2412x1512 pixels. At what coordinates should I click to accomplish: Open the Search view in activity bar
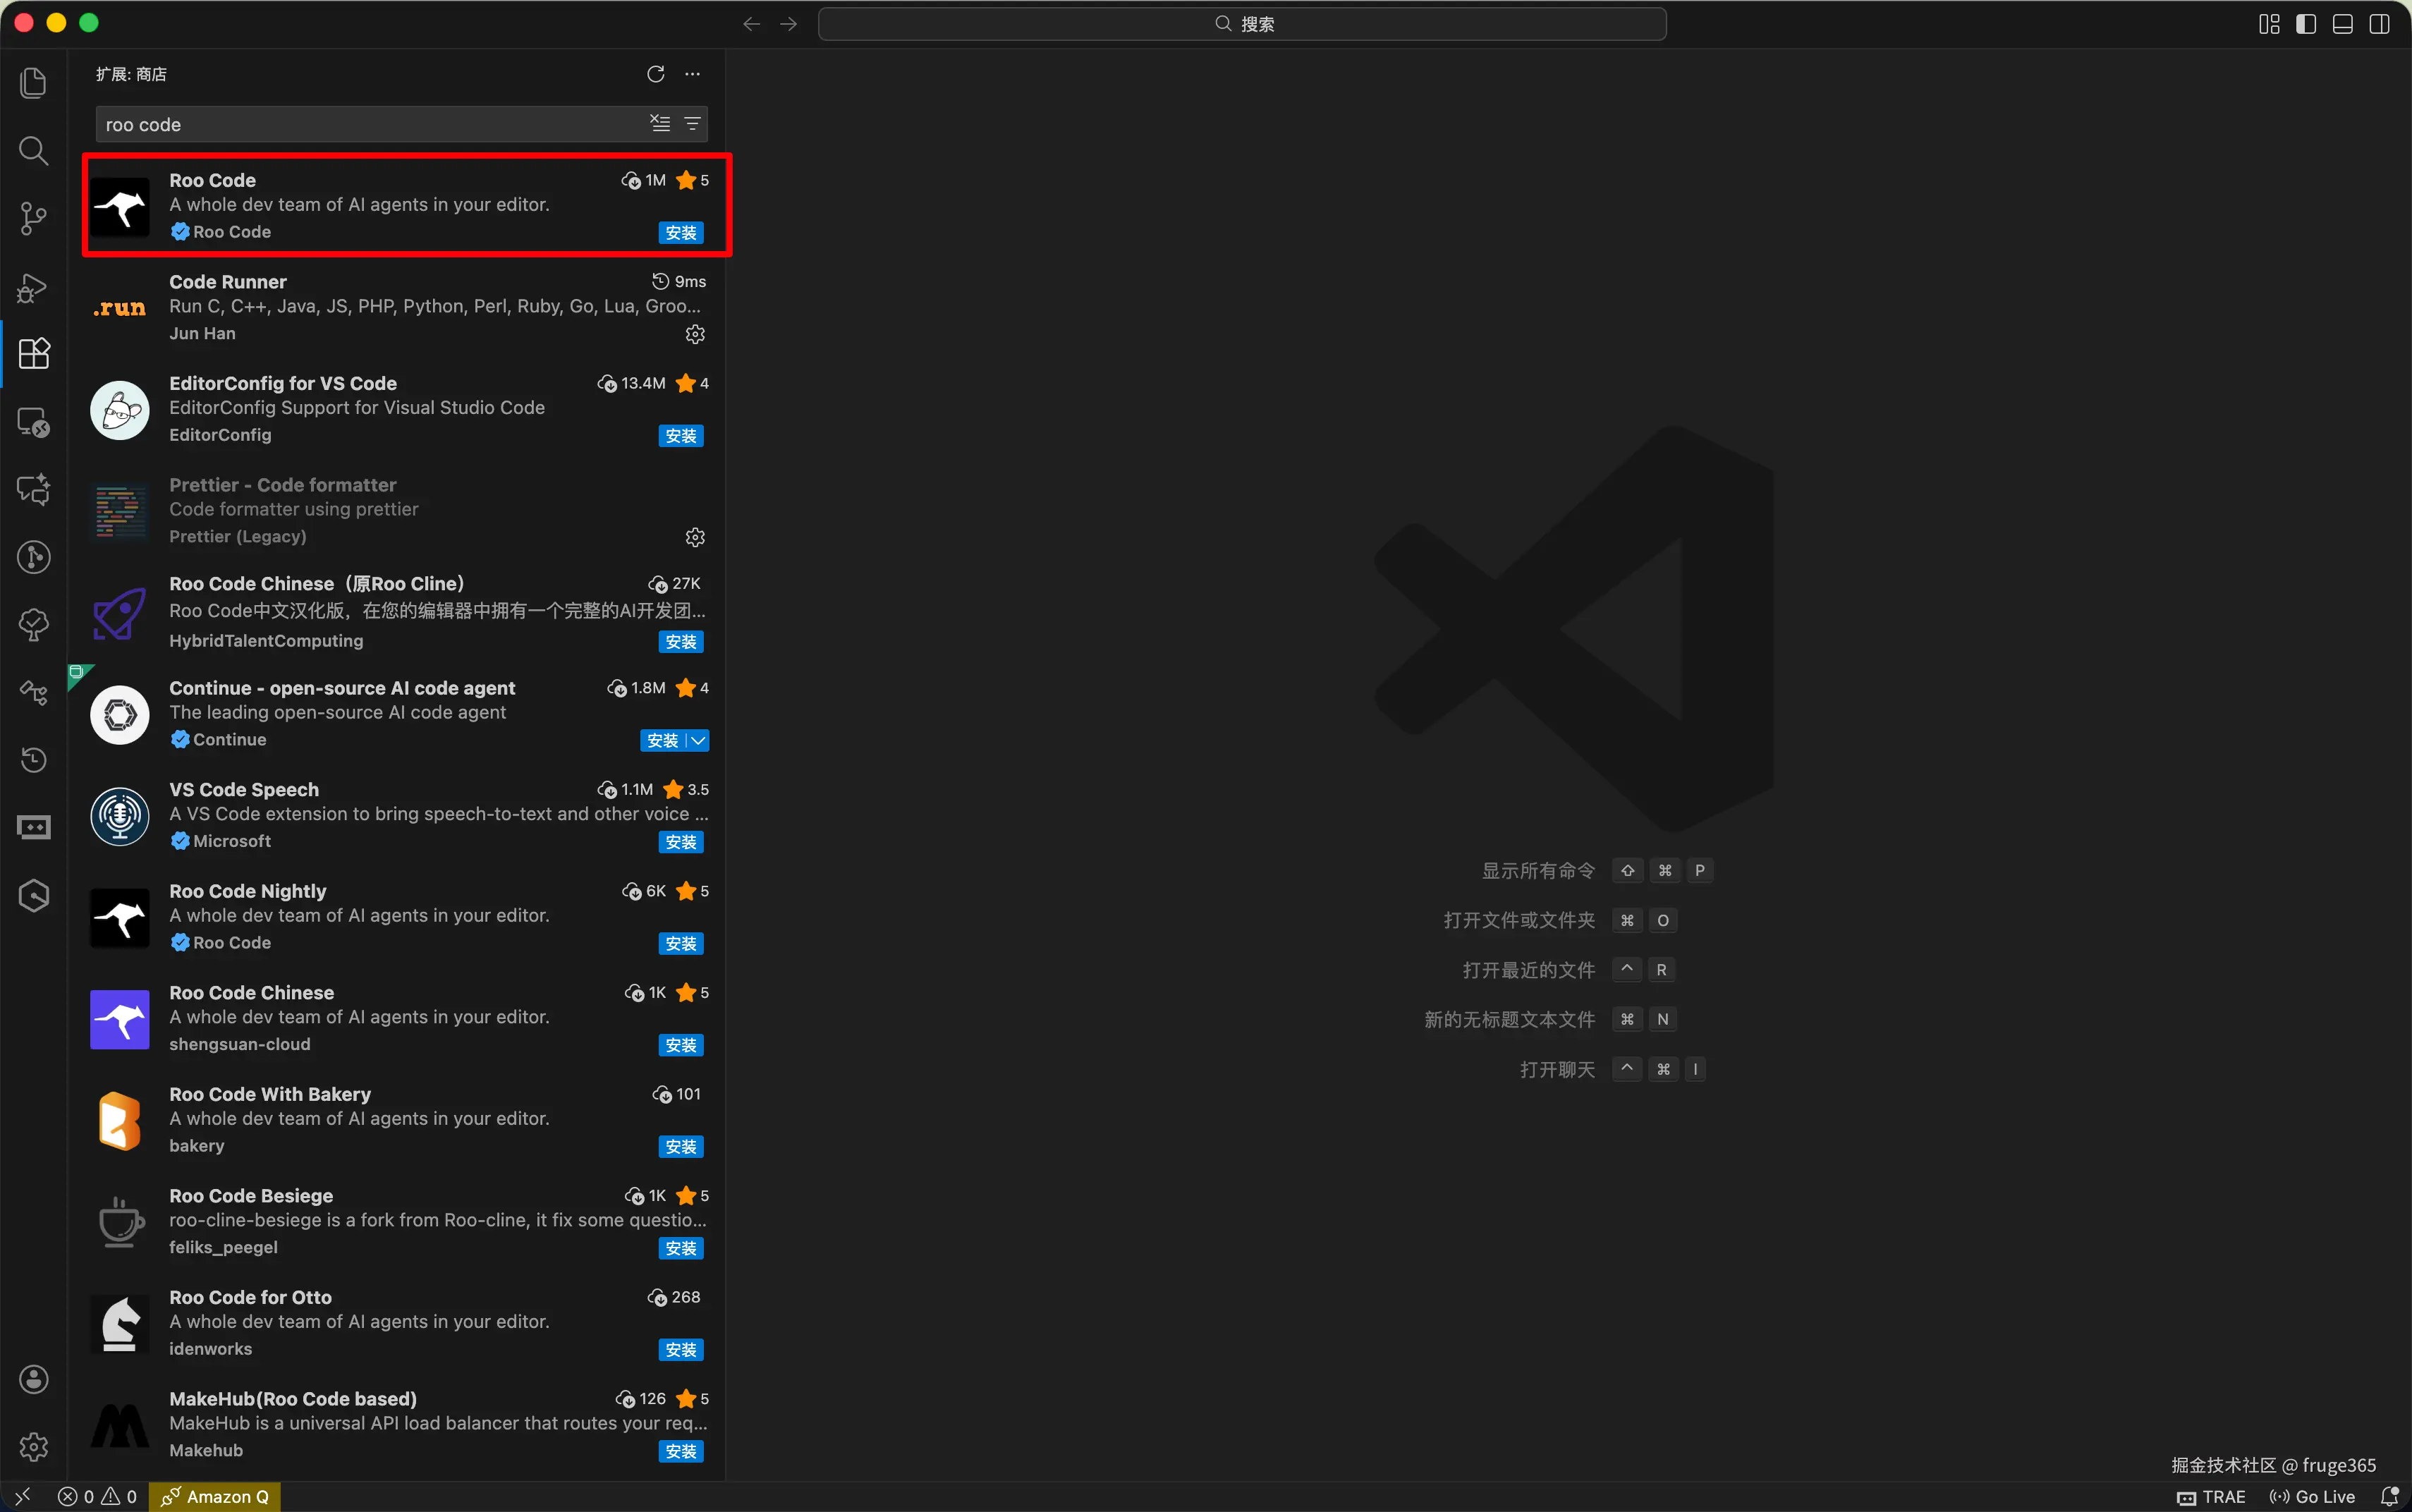[33, 151]
